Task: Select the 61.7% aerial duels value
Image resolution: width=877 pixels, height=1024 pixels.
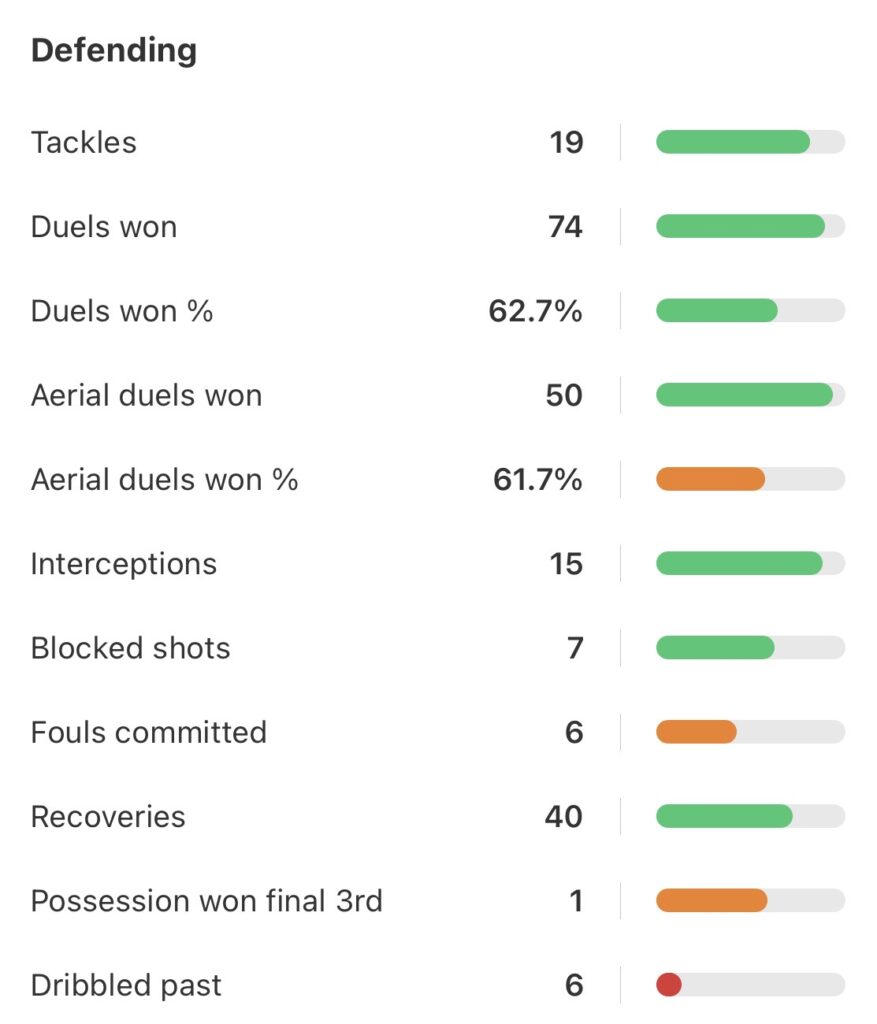Action: coord(537,480)
